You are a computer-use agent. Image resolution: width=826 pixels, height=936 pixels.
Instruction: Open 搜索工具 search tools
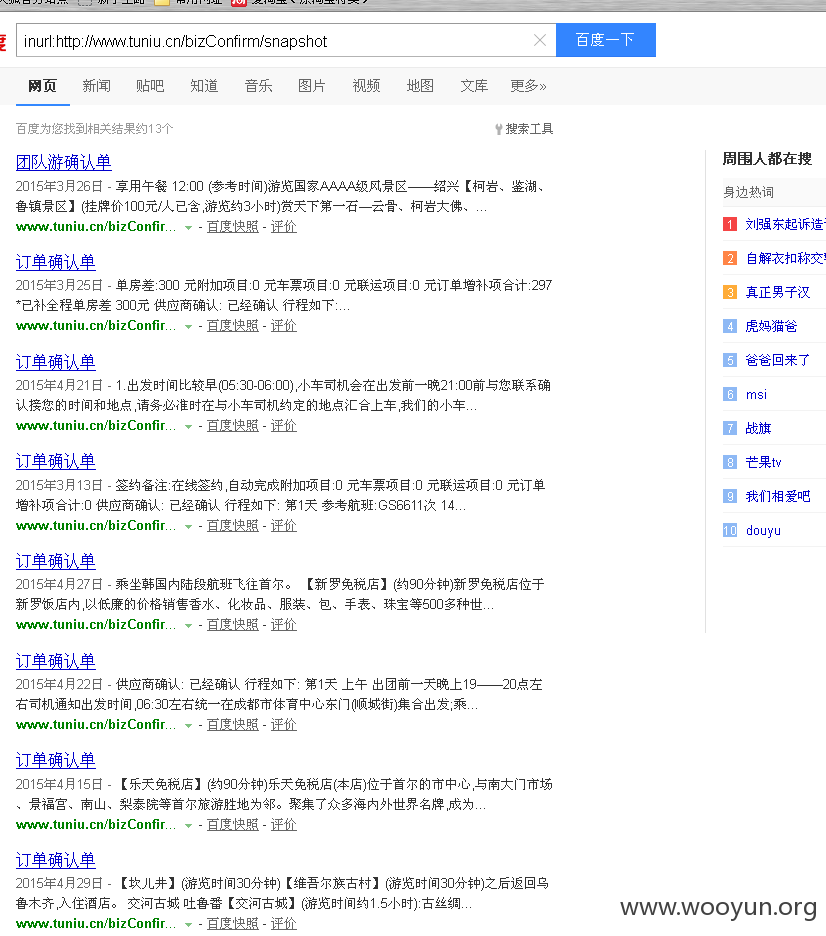point(524,129)
